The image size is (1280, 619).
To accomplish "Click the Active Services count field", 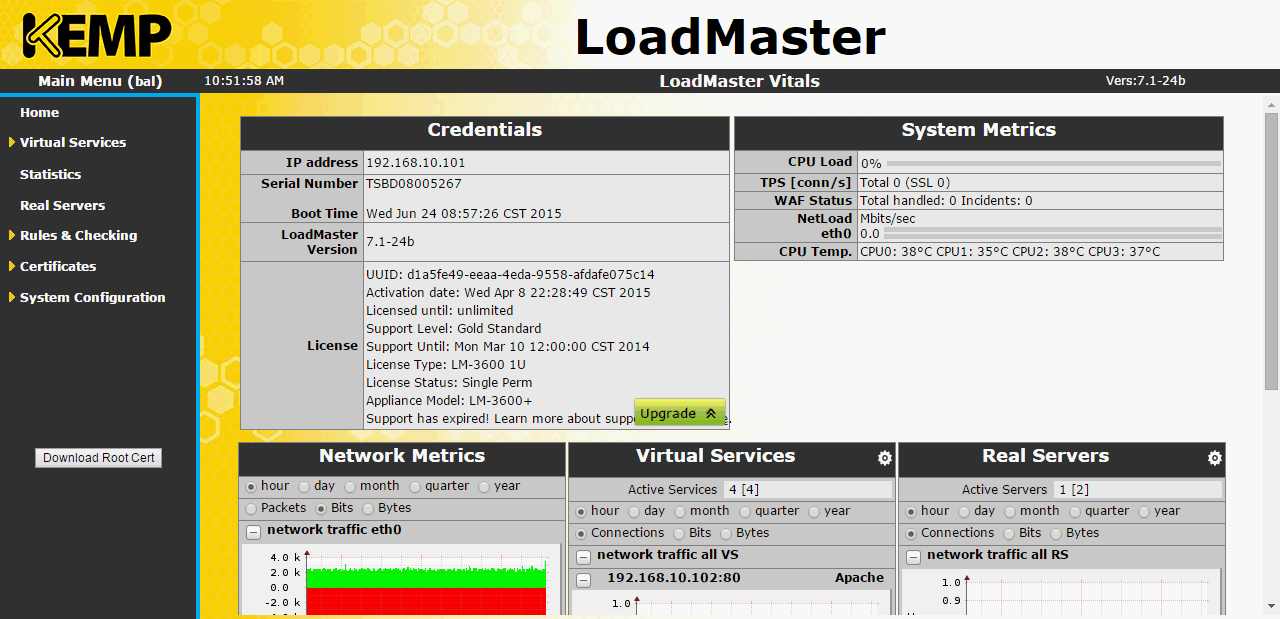I will 808,490.
